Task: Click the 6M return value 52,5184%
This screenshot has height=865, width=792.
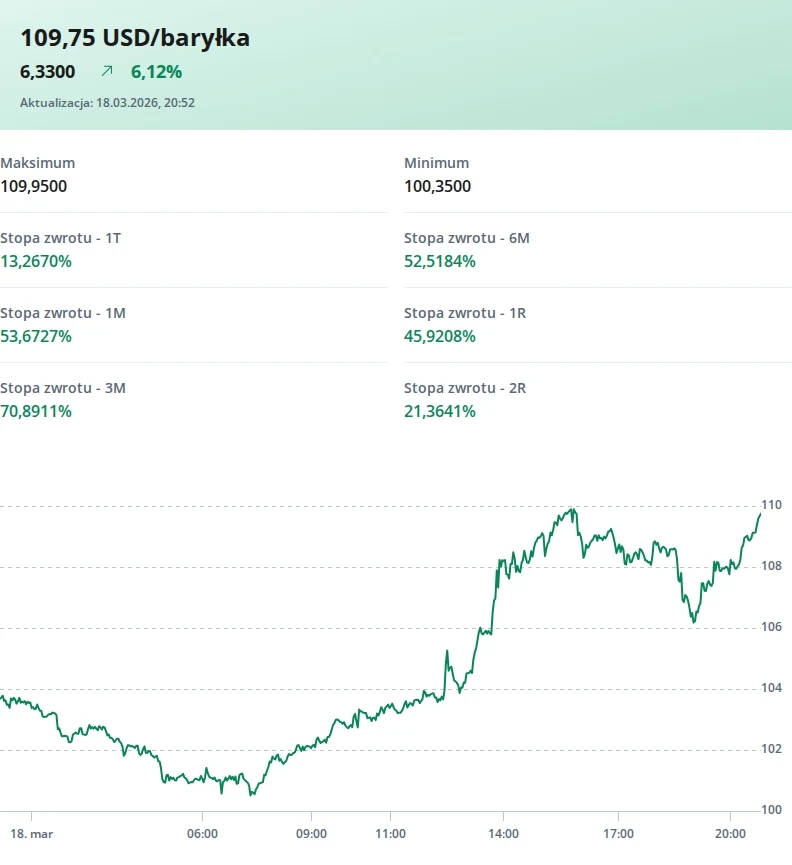Action: coord(440,261)
